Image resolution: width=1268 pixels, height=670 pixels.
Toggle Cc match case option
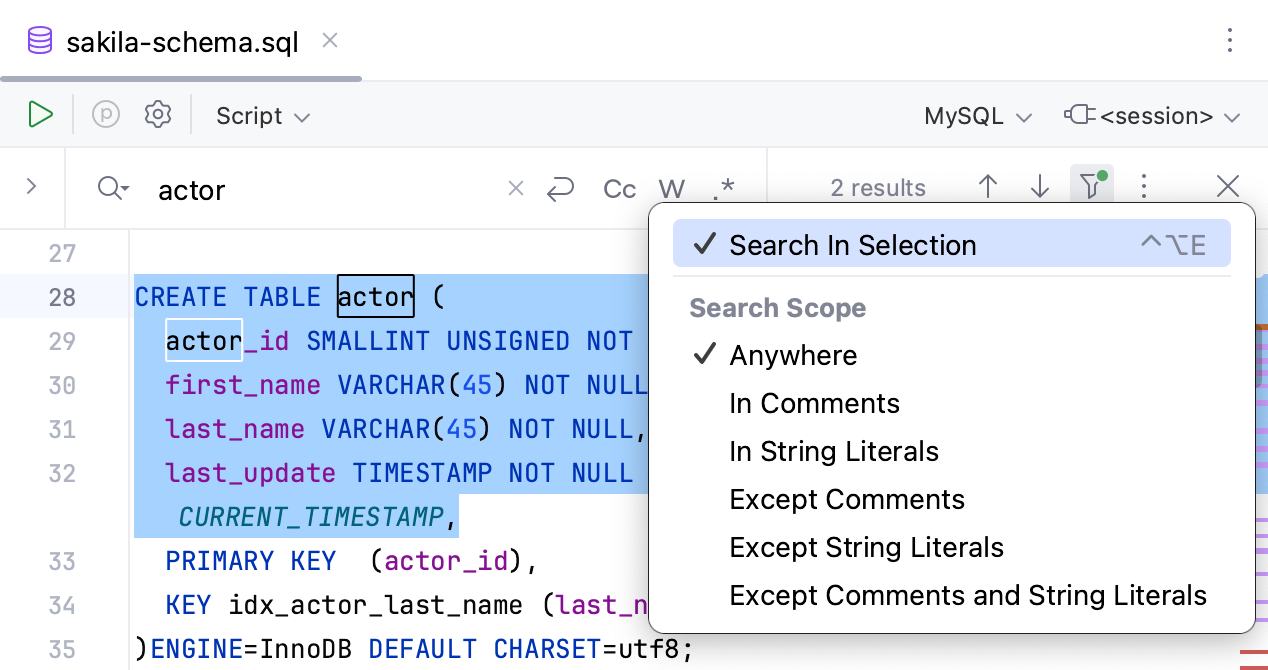619,188
